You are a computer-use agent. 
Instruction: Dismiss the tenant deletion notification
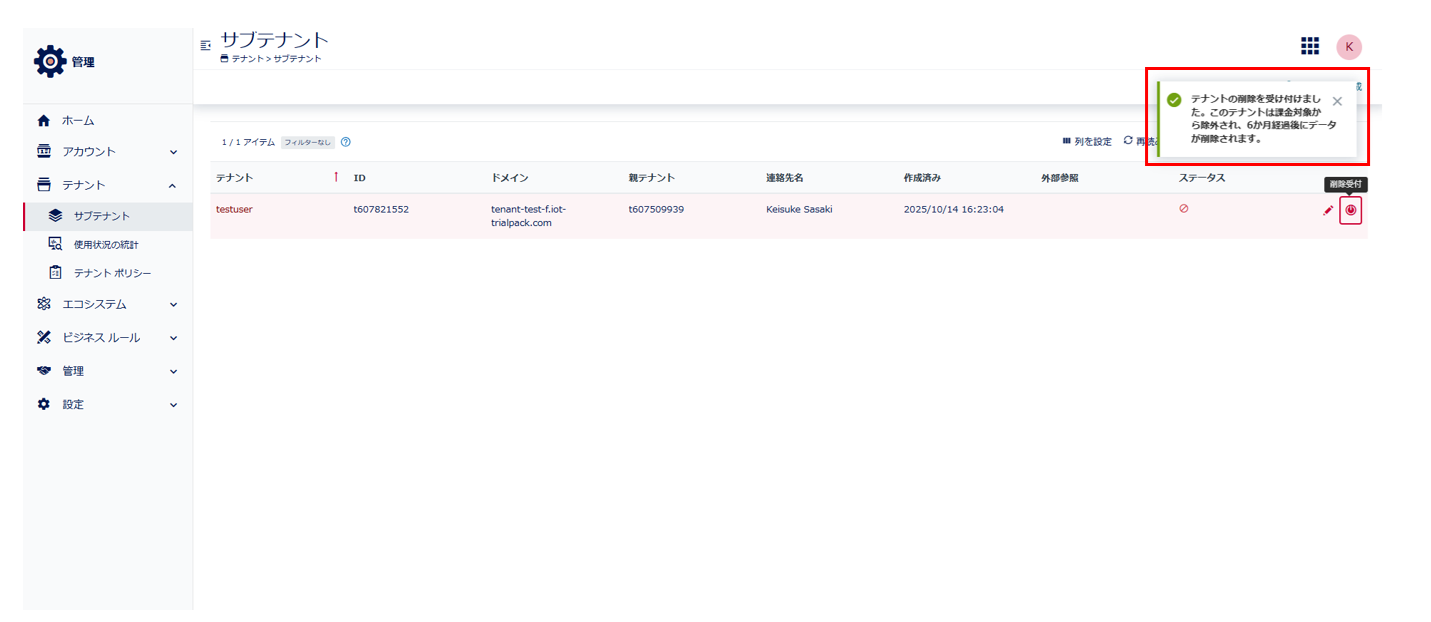click(1337, 101)
